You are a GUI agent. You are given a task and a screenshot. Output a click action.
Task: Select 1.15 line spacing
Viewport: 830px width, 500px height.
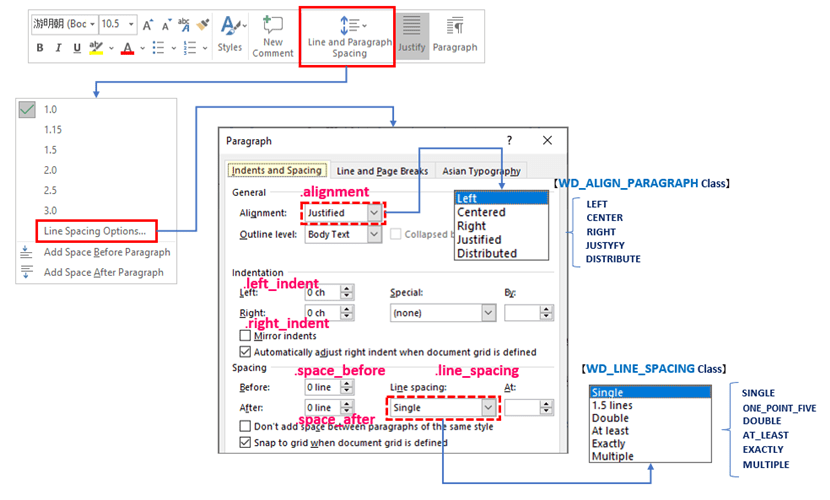[x=53, y=130]
